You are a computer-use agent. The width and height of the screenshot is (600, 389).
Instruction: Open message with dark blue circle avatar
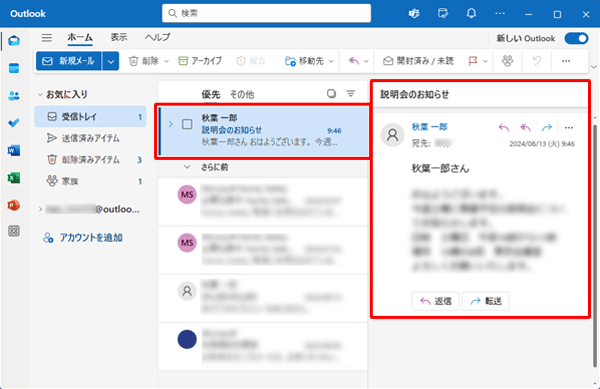pos(263,347)
